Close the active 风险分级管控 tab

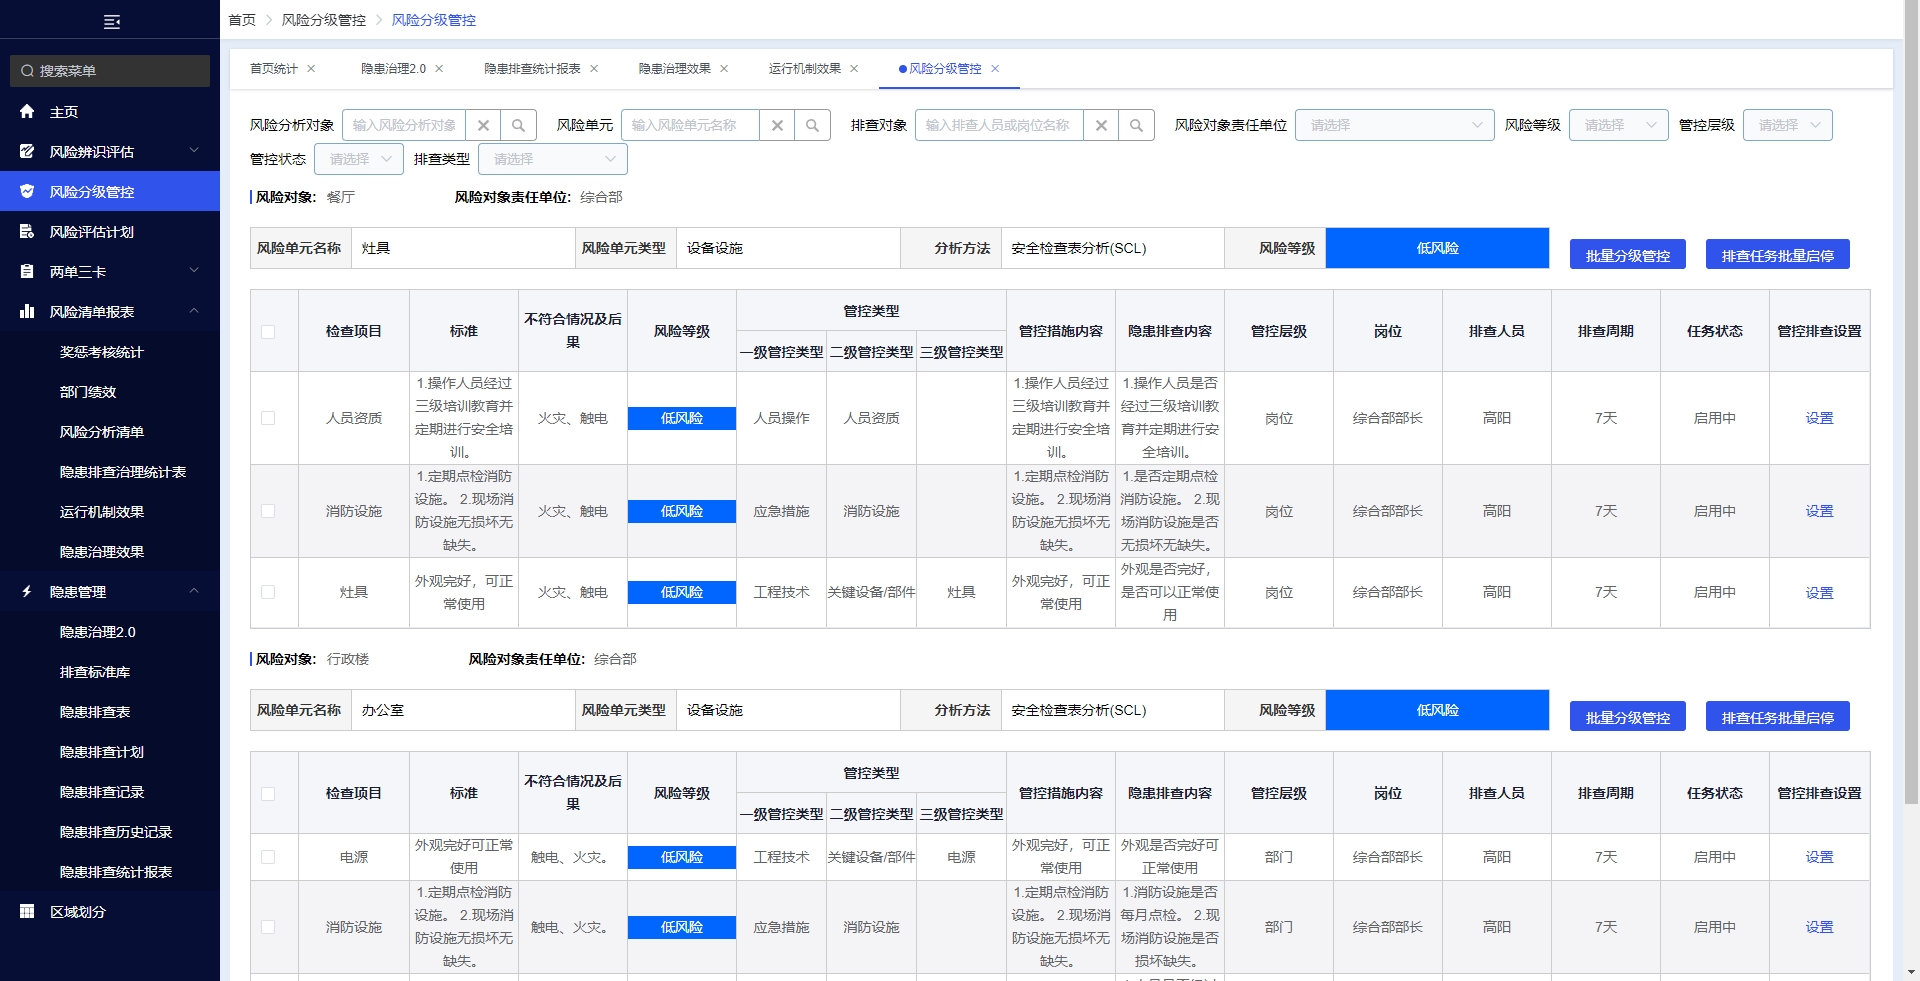[x=995, y=69]
